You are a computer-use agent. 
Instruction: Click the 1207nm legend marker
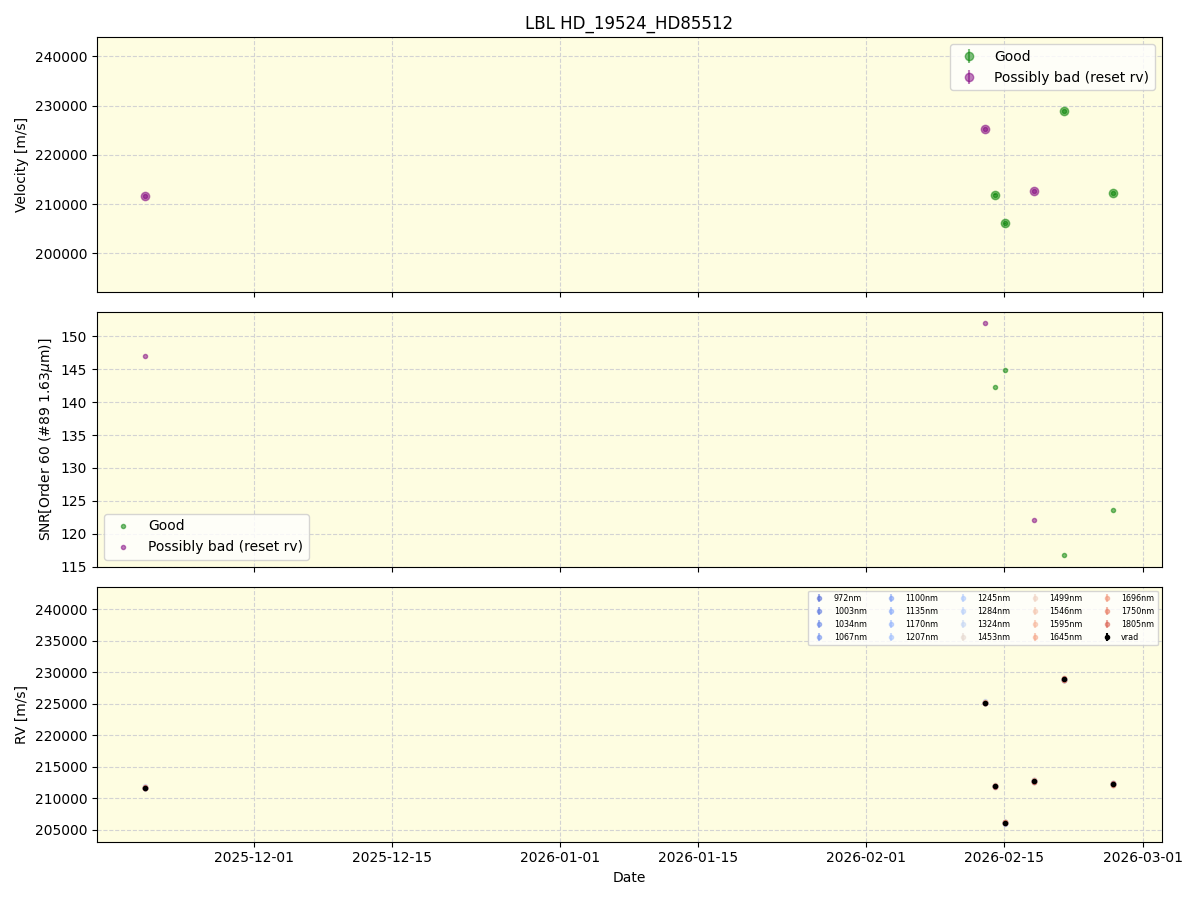tap(891, 637)
